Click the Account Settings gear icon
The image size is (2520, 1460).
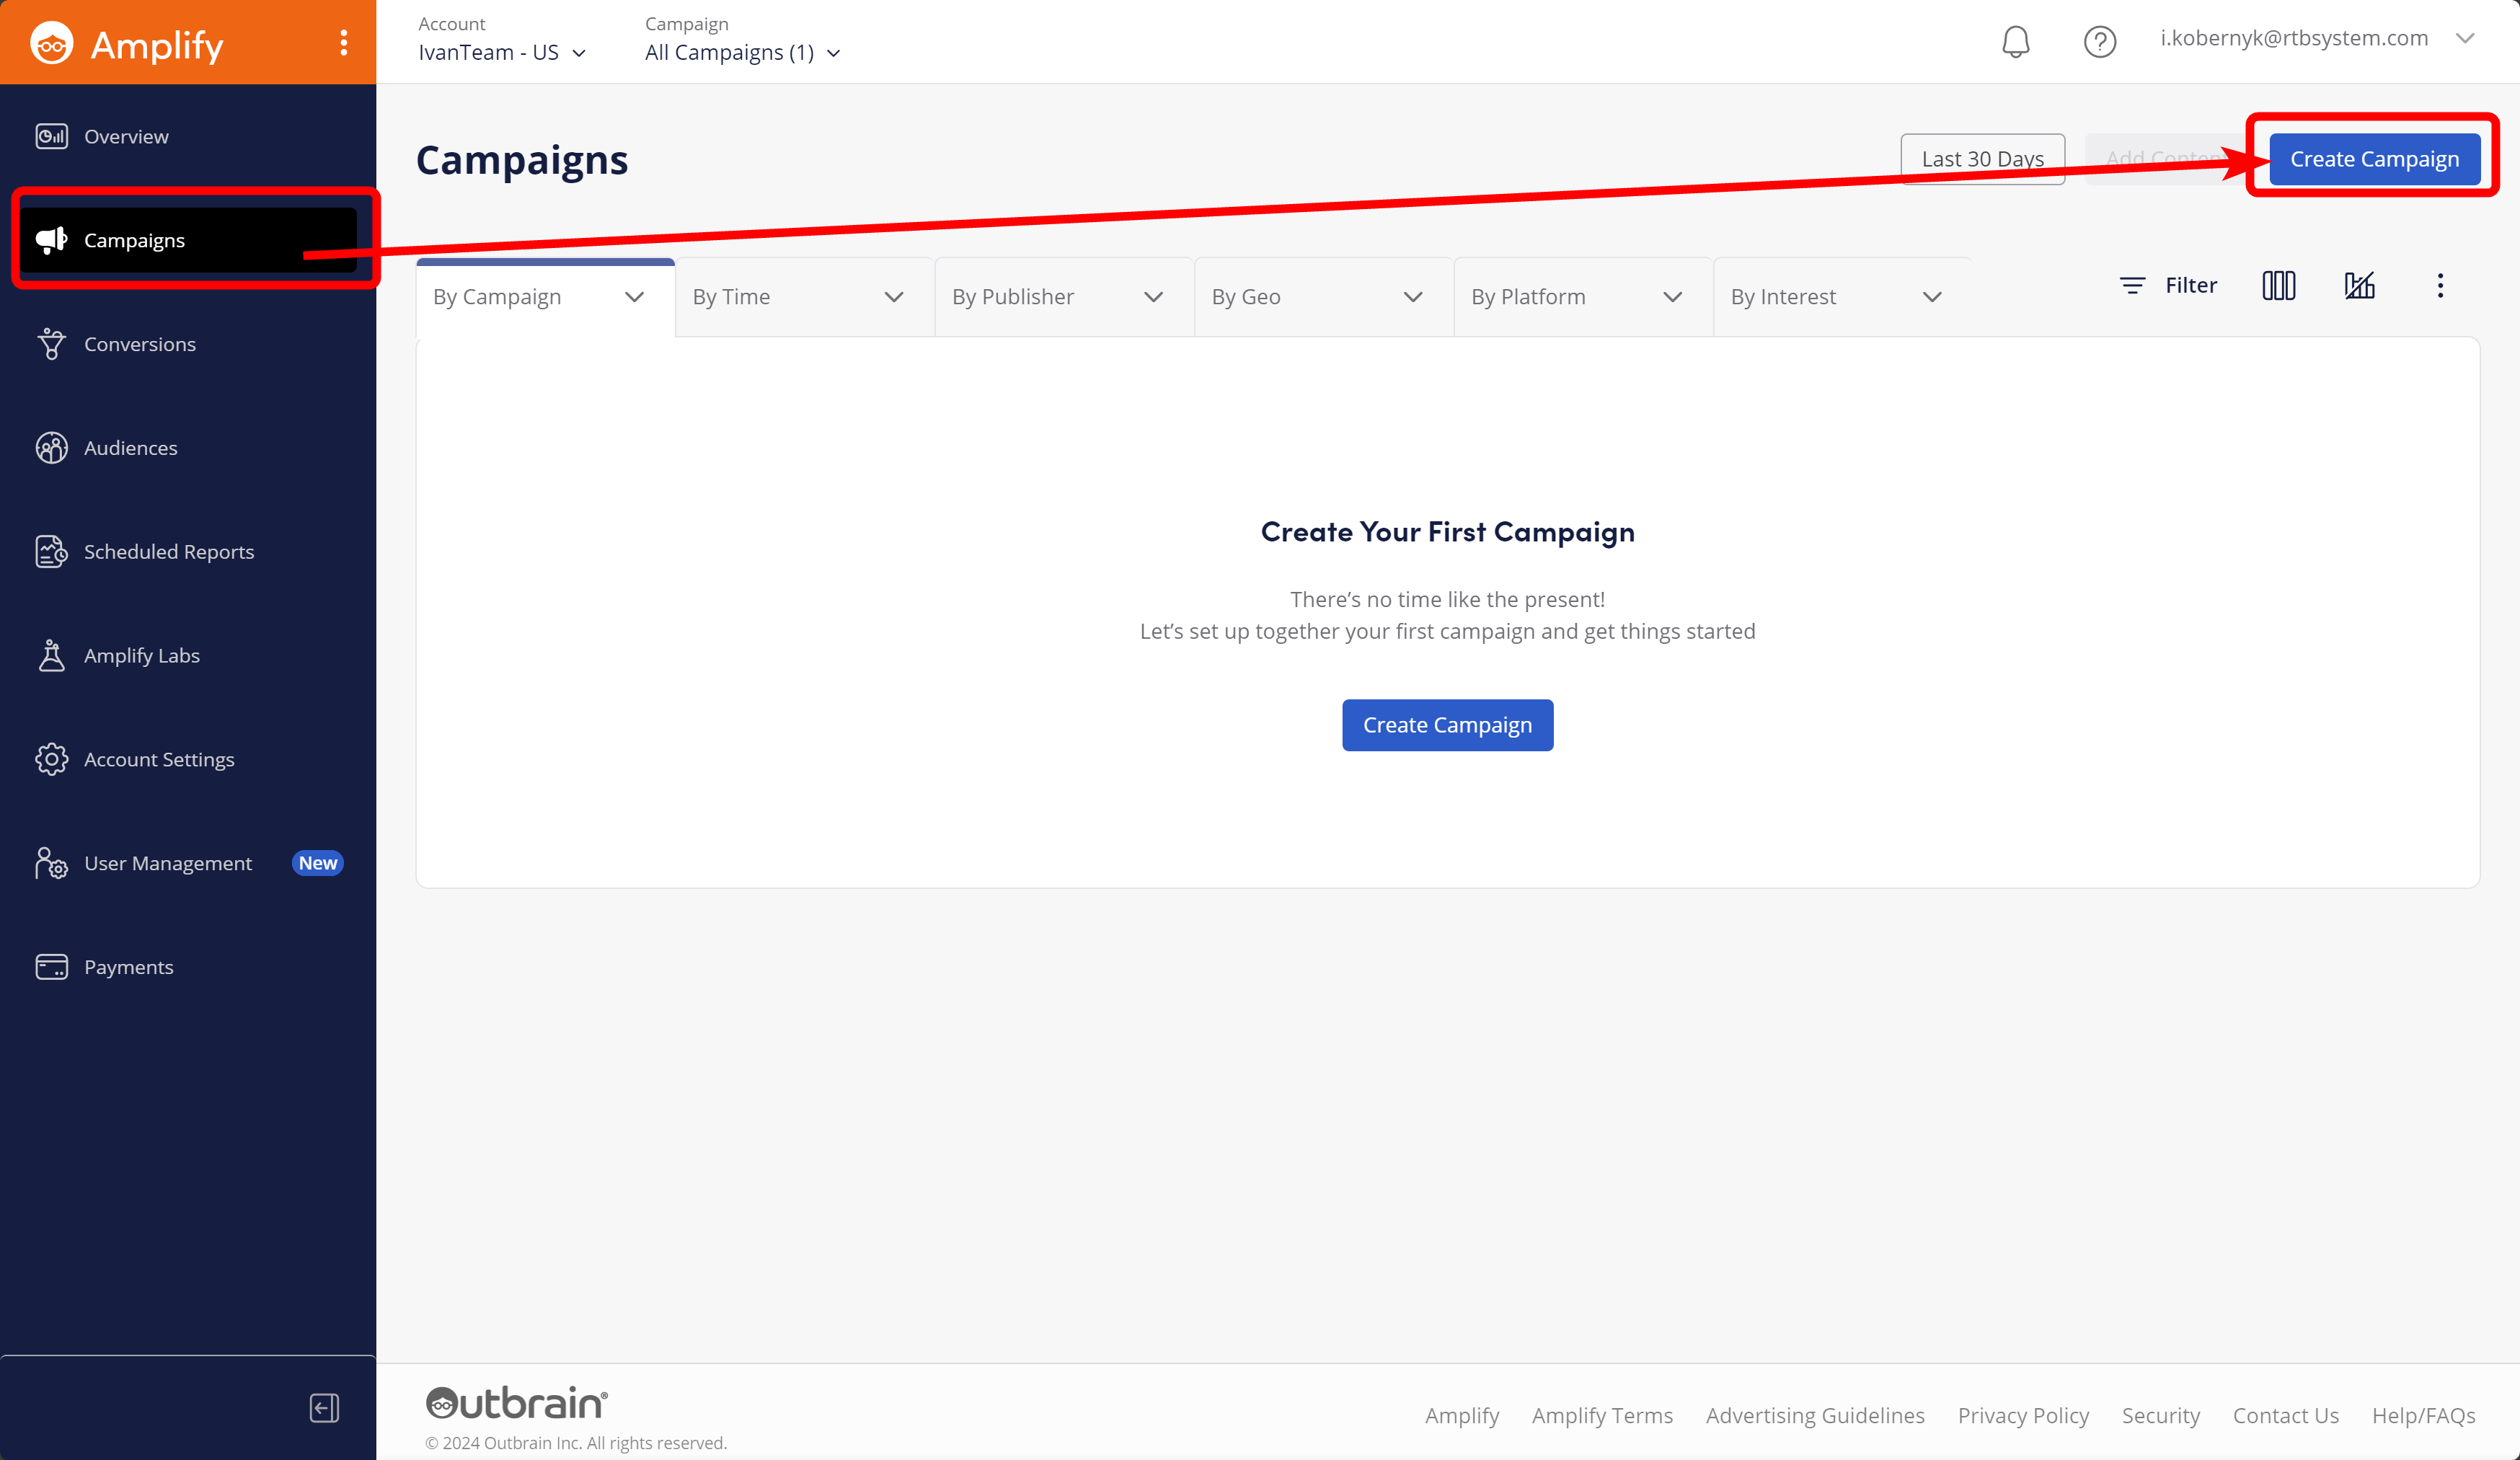point(51,759)
